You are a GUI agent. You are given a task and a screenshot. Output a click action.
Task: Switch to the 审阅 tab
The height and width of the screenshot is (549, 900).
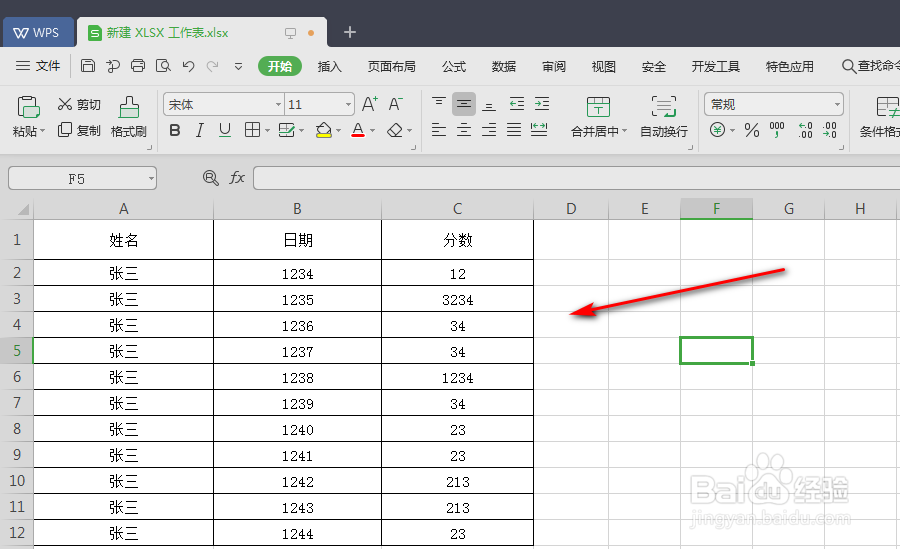coord(553,67)
